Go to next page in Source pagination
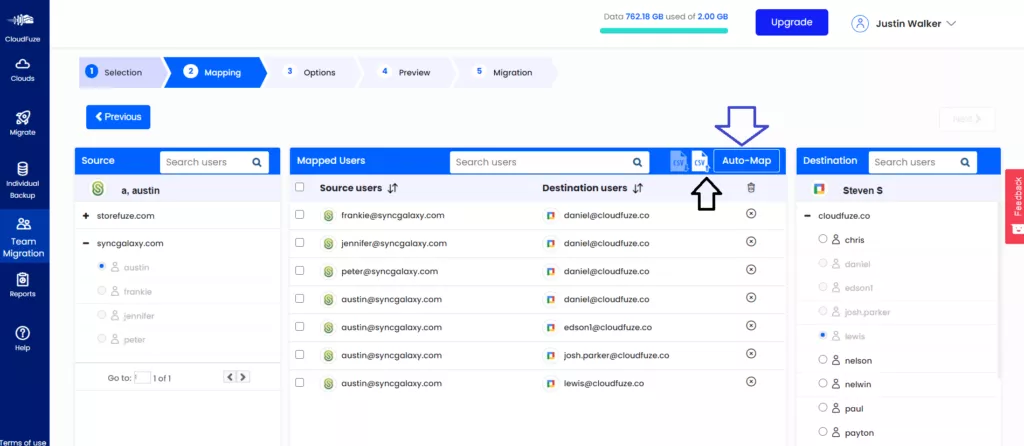The image size is (1024, 446). (x=242, y=377)
